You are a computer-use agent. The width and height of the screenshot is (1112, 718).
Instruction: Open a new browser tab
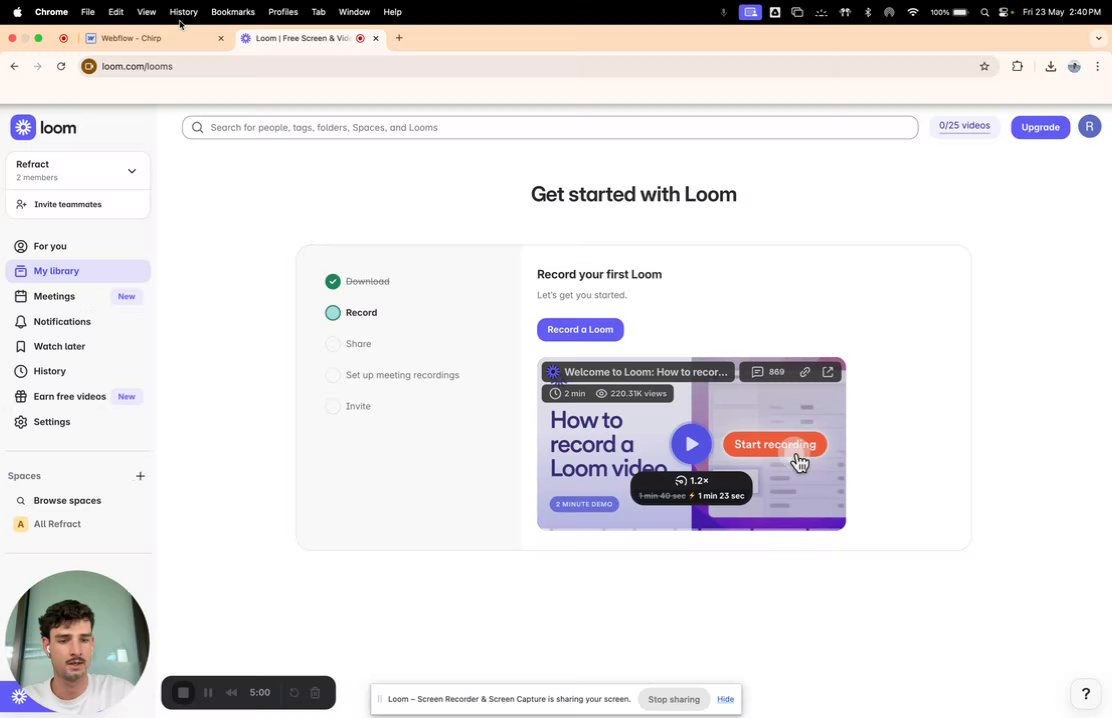(x=399, y=38)
